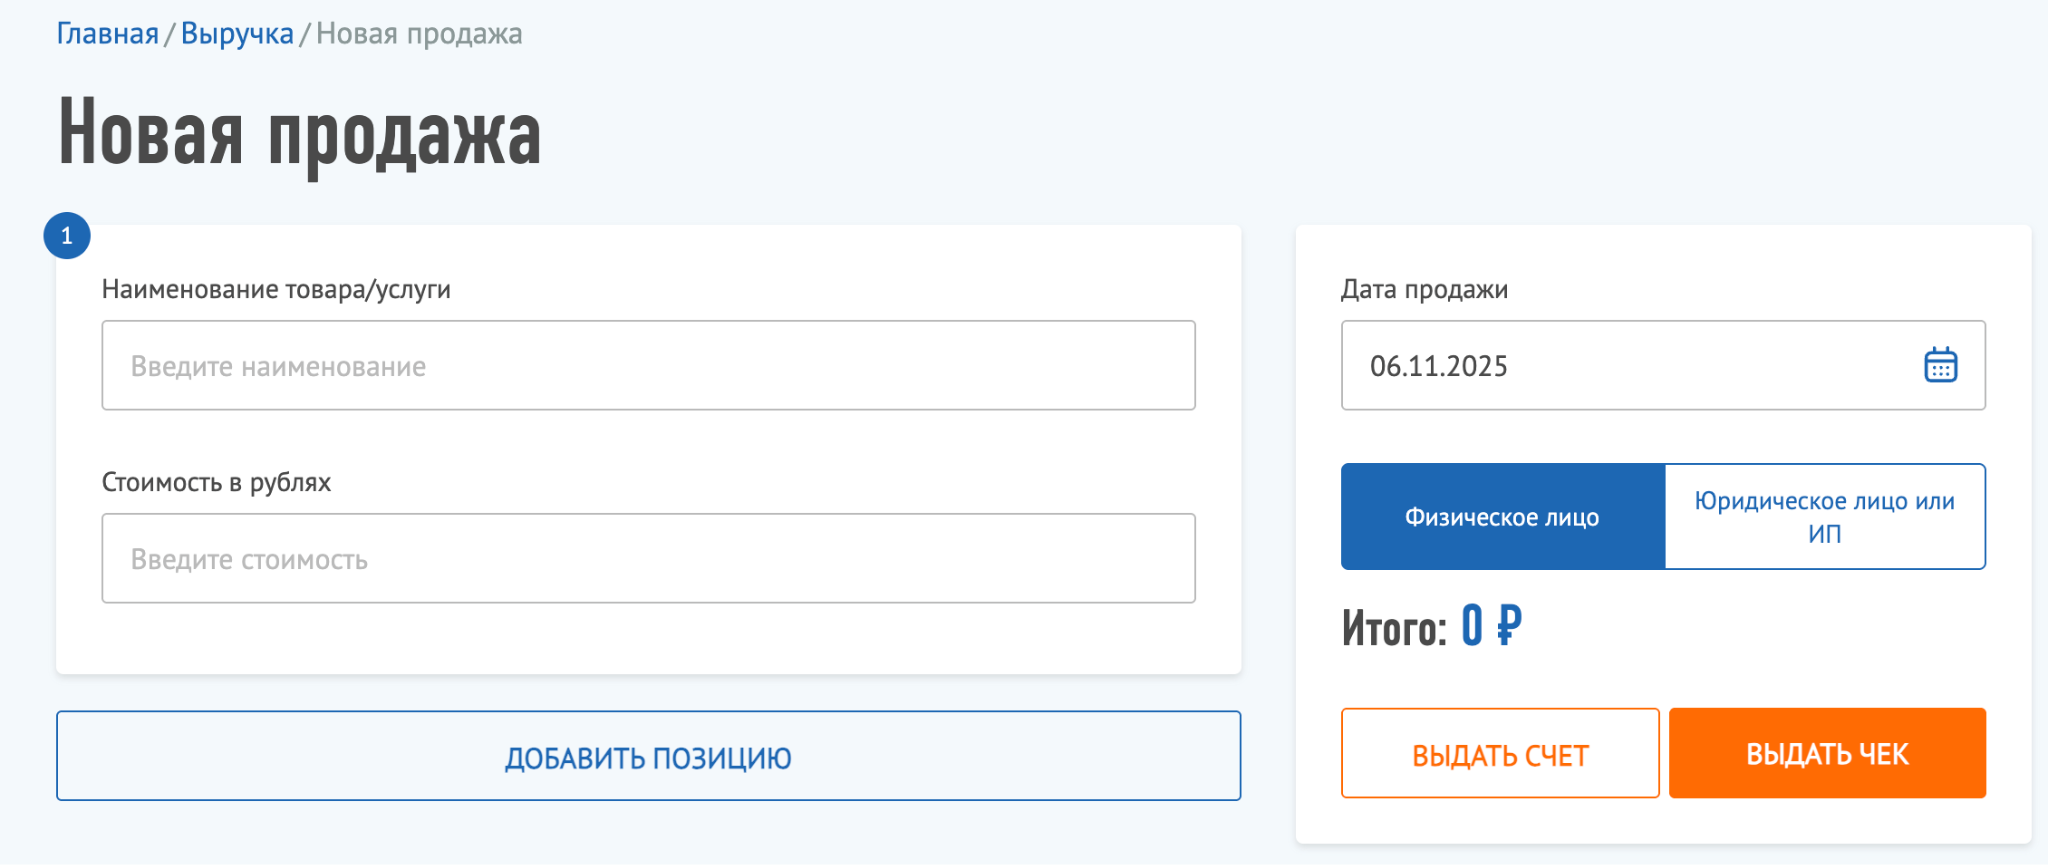Click the Дата продажи label
Image resolution: width=2048 pixels, height=865 pixels.
pyautogui.click(x=1424, y=289)
